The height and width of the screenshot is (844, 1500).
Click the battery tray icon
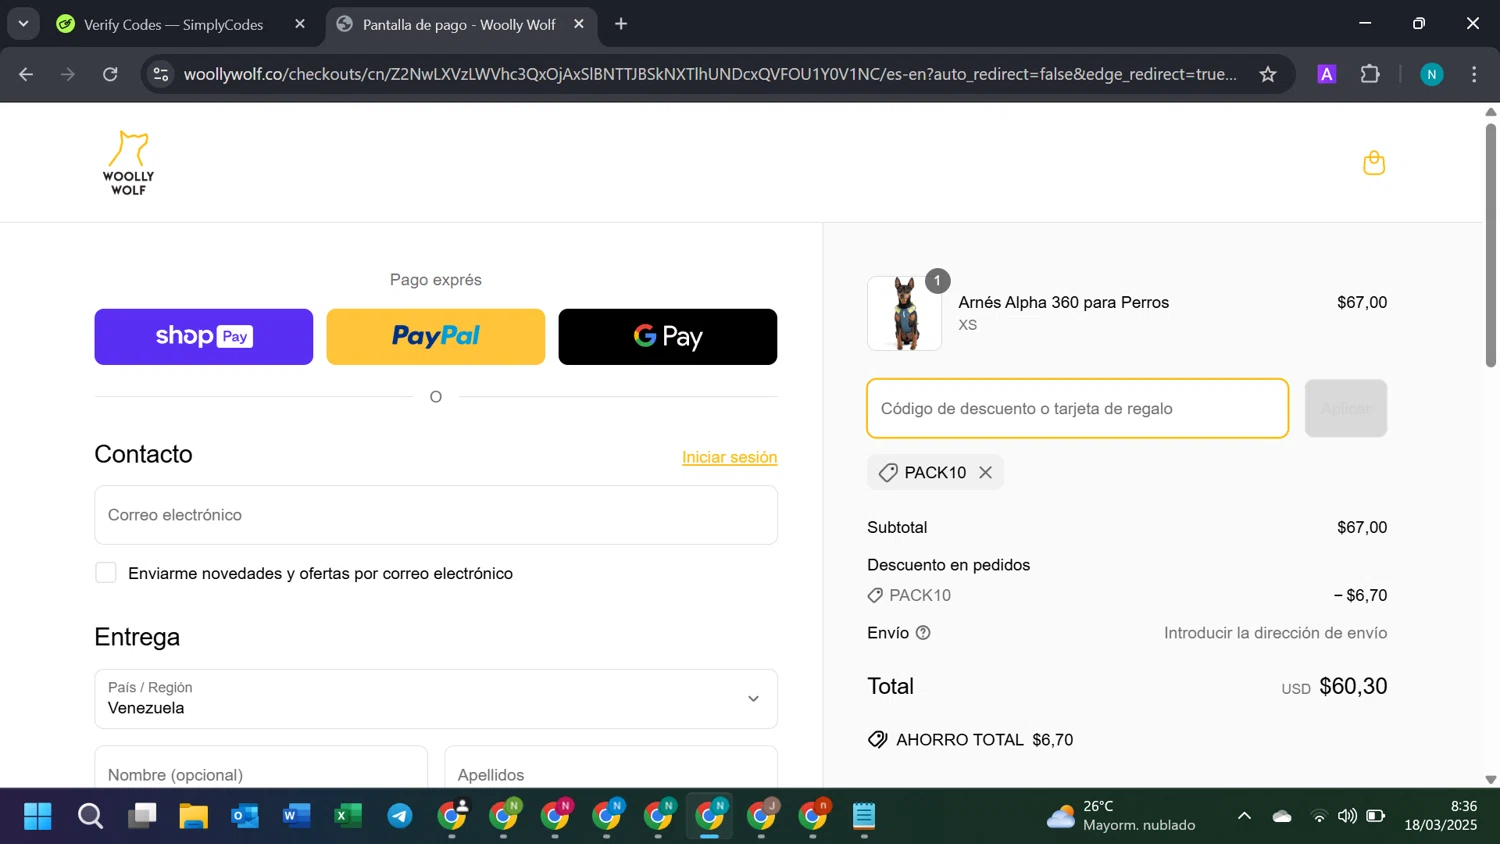tap(1376, 817)
